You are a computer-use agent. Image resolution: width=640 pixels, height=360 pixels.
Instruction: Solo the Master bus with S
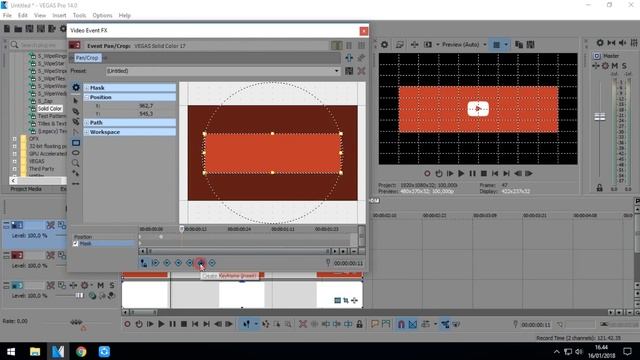coord(624,66)
